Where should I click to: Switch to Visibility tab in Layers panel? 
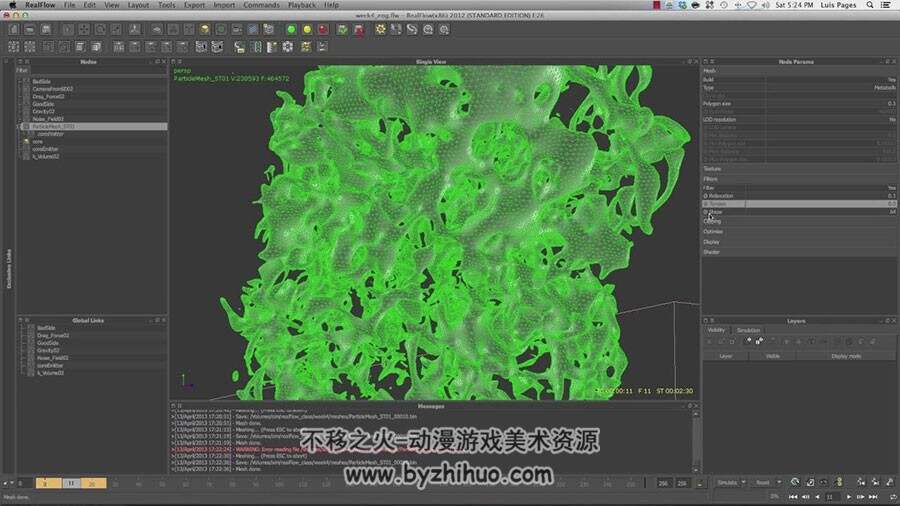click(716, 330)
